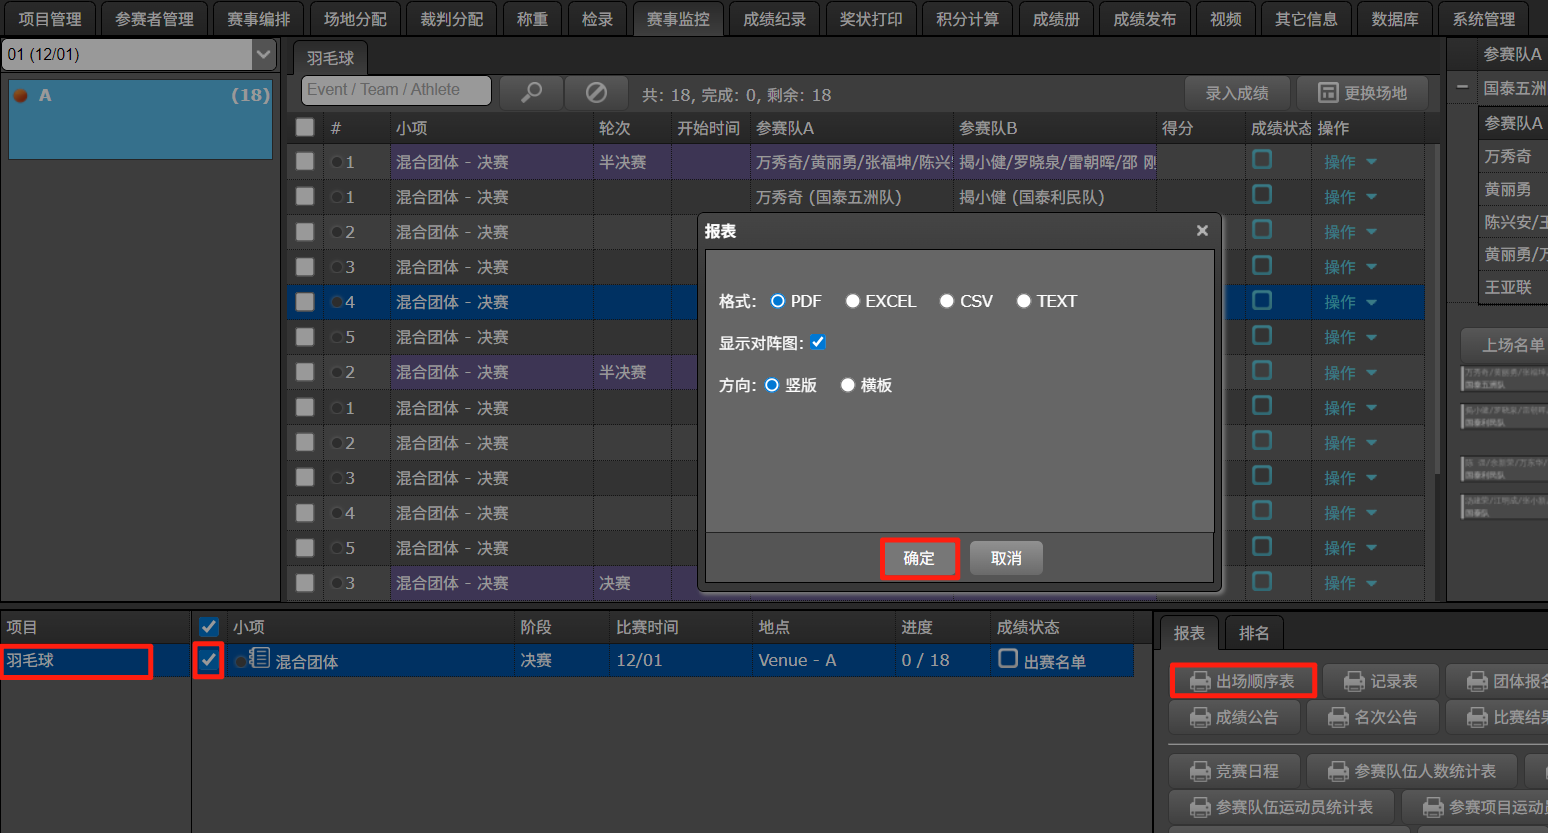Open the 竞赛日程 report
Image resolution: width=1548 pixels, height=833 pixels.
click(x=1235, y=771)
